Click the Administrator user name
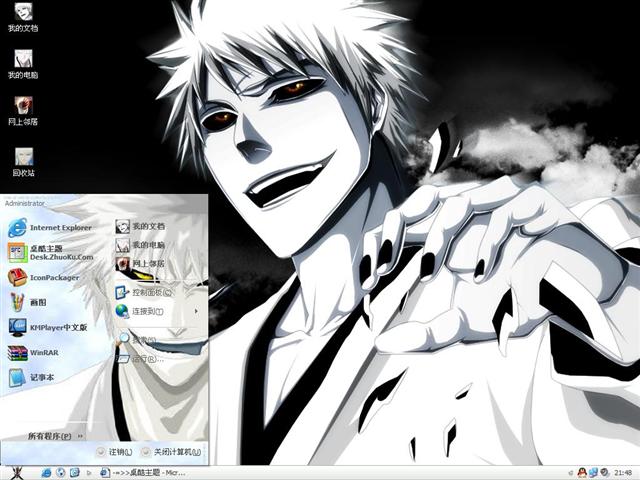 coord(24,203)
